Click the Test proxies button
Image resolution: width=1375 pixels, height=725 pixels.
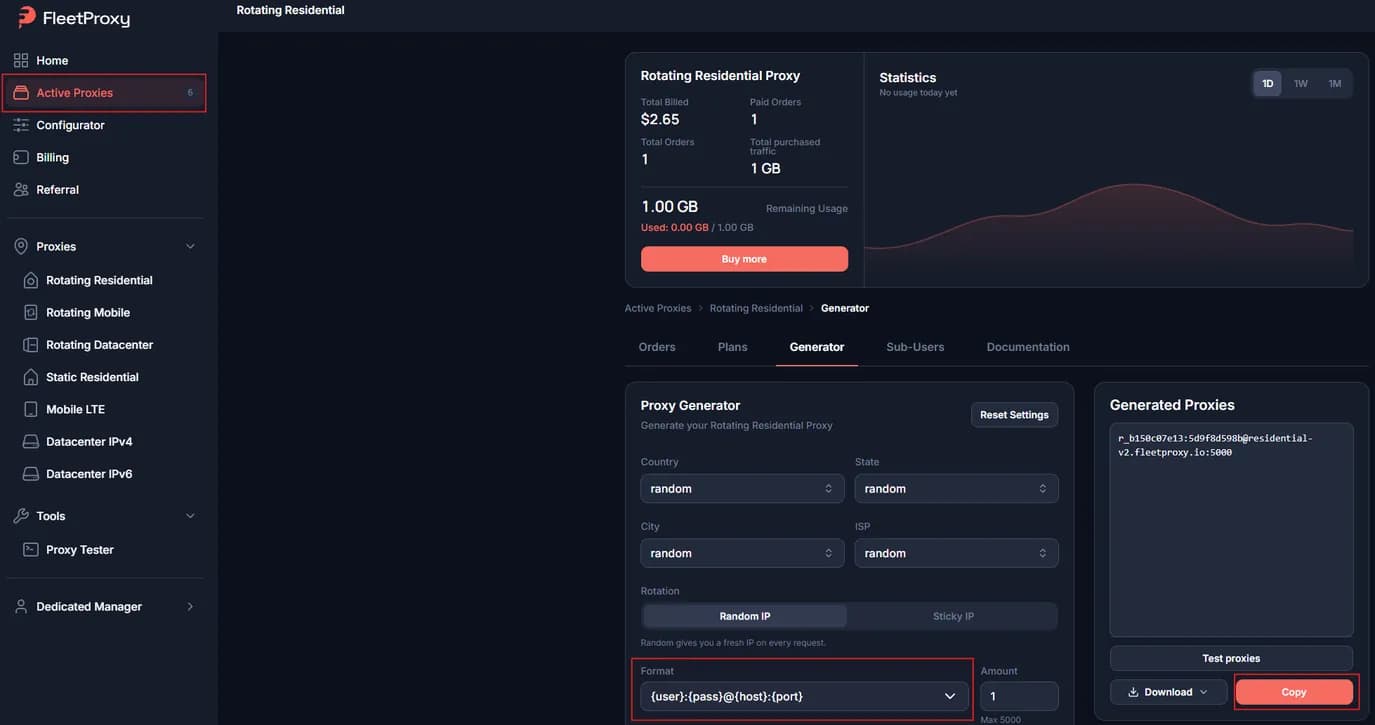click(1231, 658)
